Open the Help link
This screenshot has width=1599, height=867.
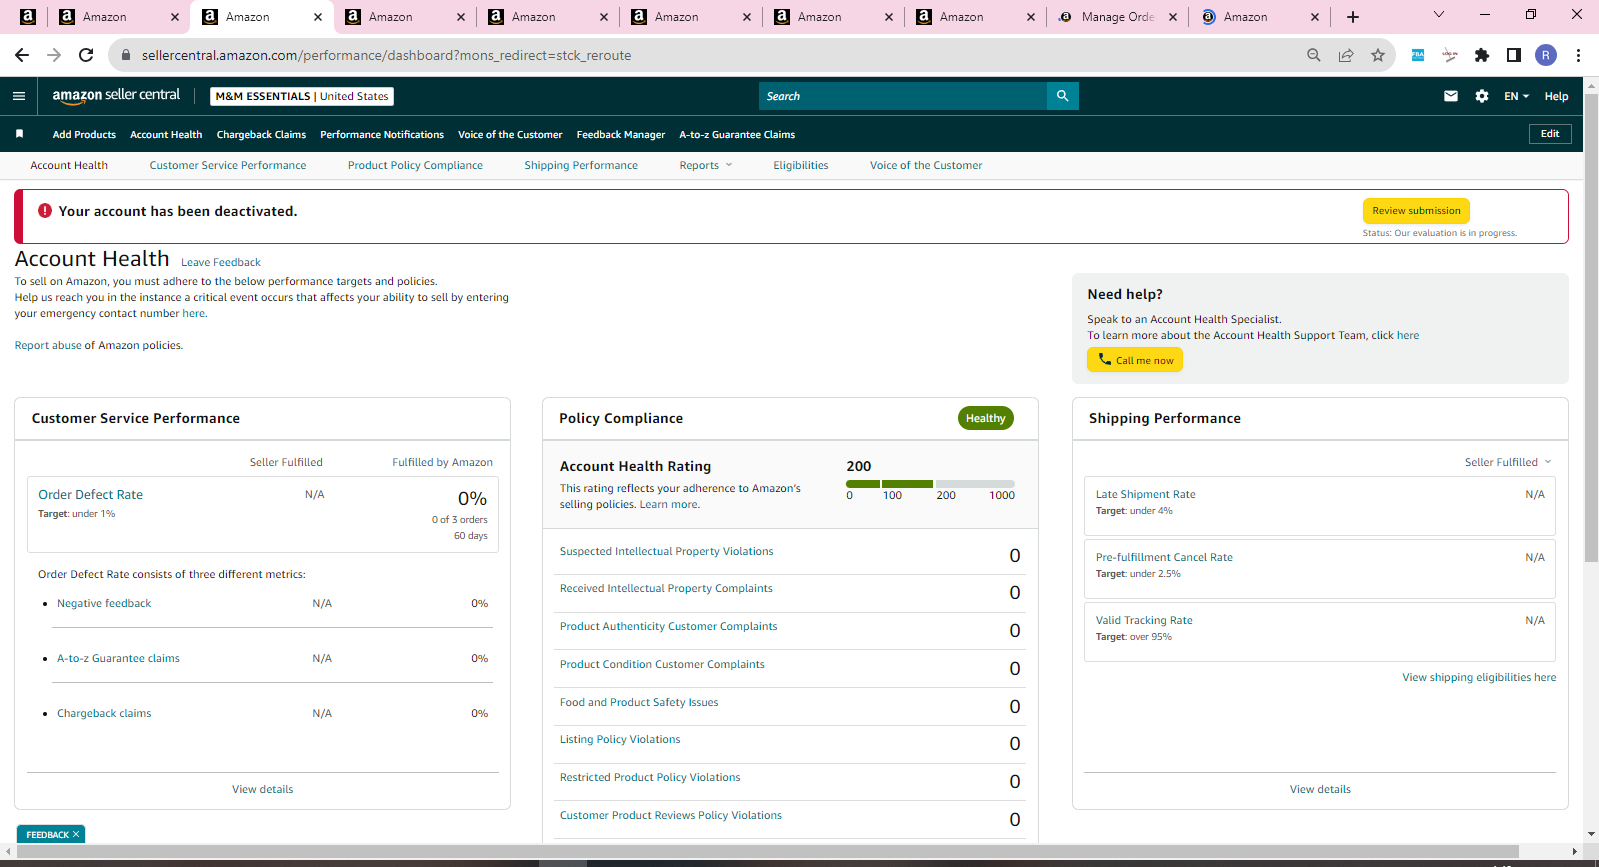point(1556,96)
